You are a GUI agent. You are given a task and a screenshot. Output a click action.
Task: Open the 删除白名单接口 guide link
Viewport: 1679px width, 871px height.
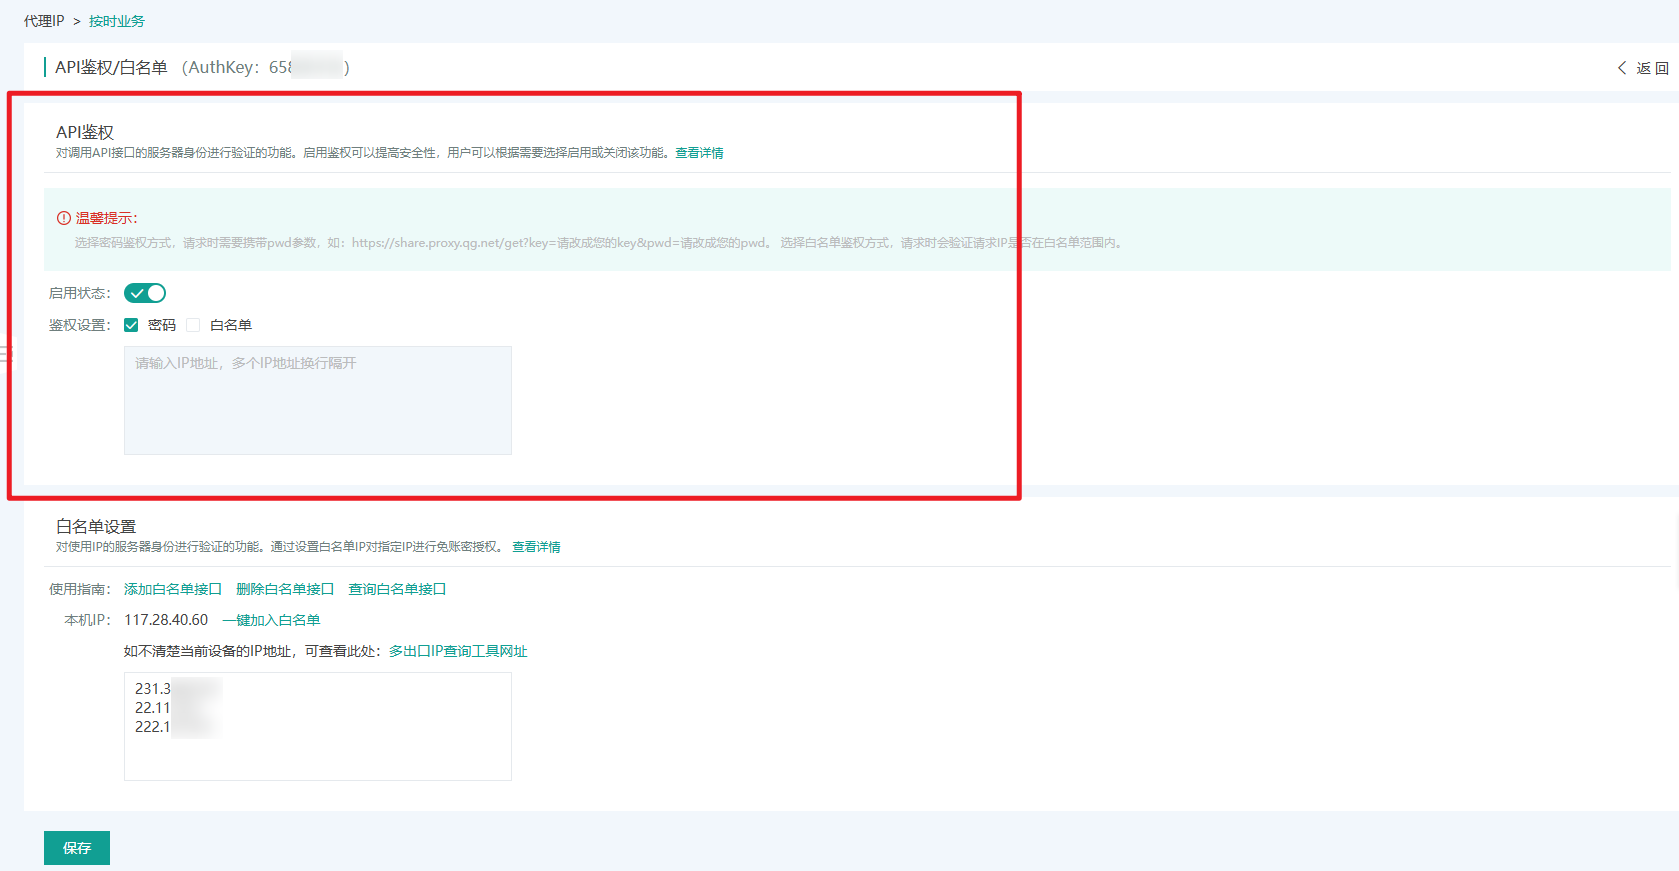[x=285, y=589]
